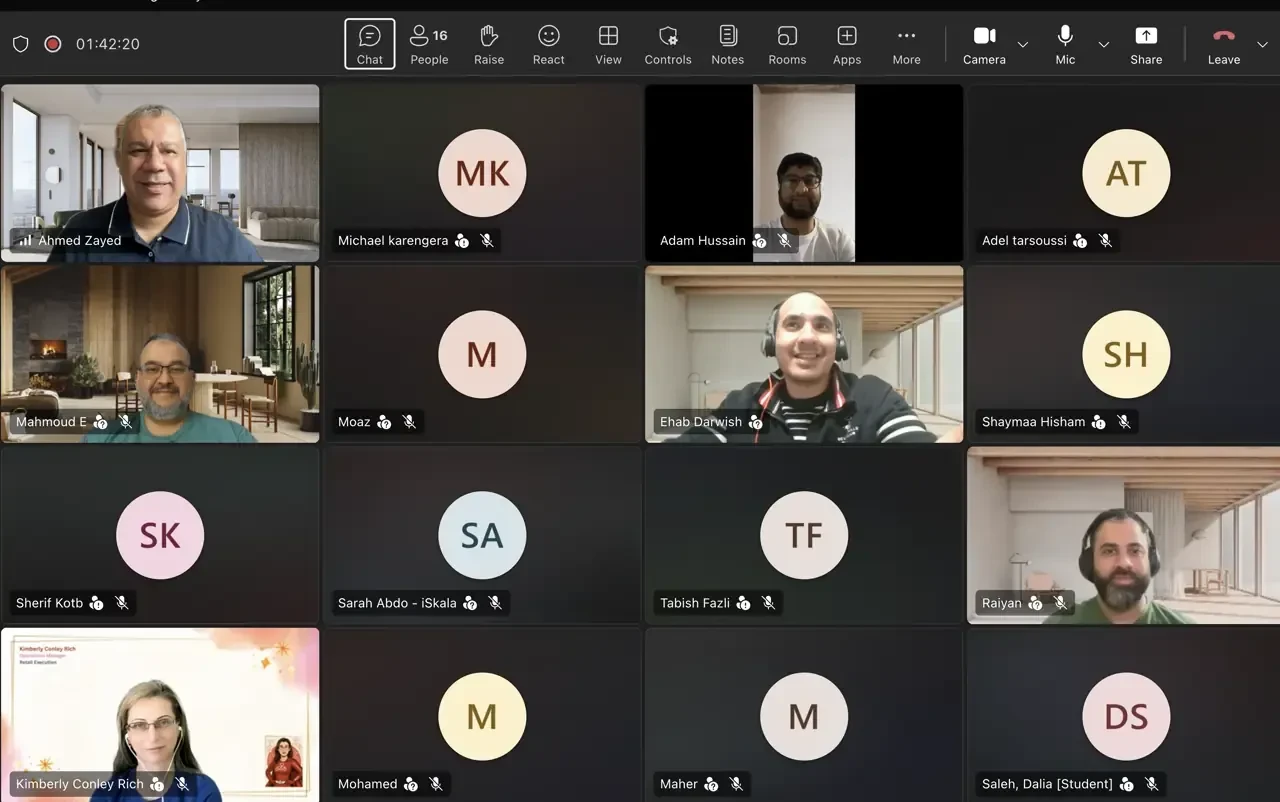Click the muted mic icon for Michael karengera
The width and height of the screenshot is (1280, 802).
(x=487, y=241)
